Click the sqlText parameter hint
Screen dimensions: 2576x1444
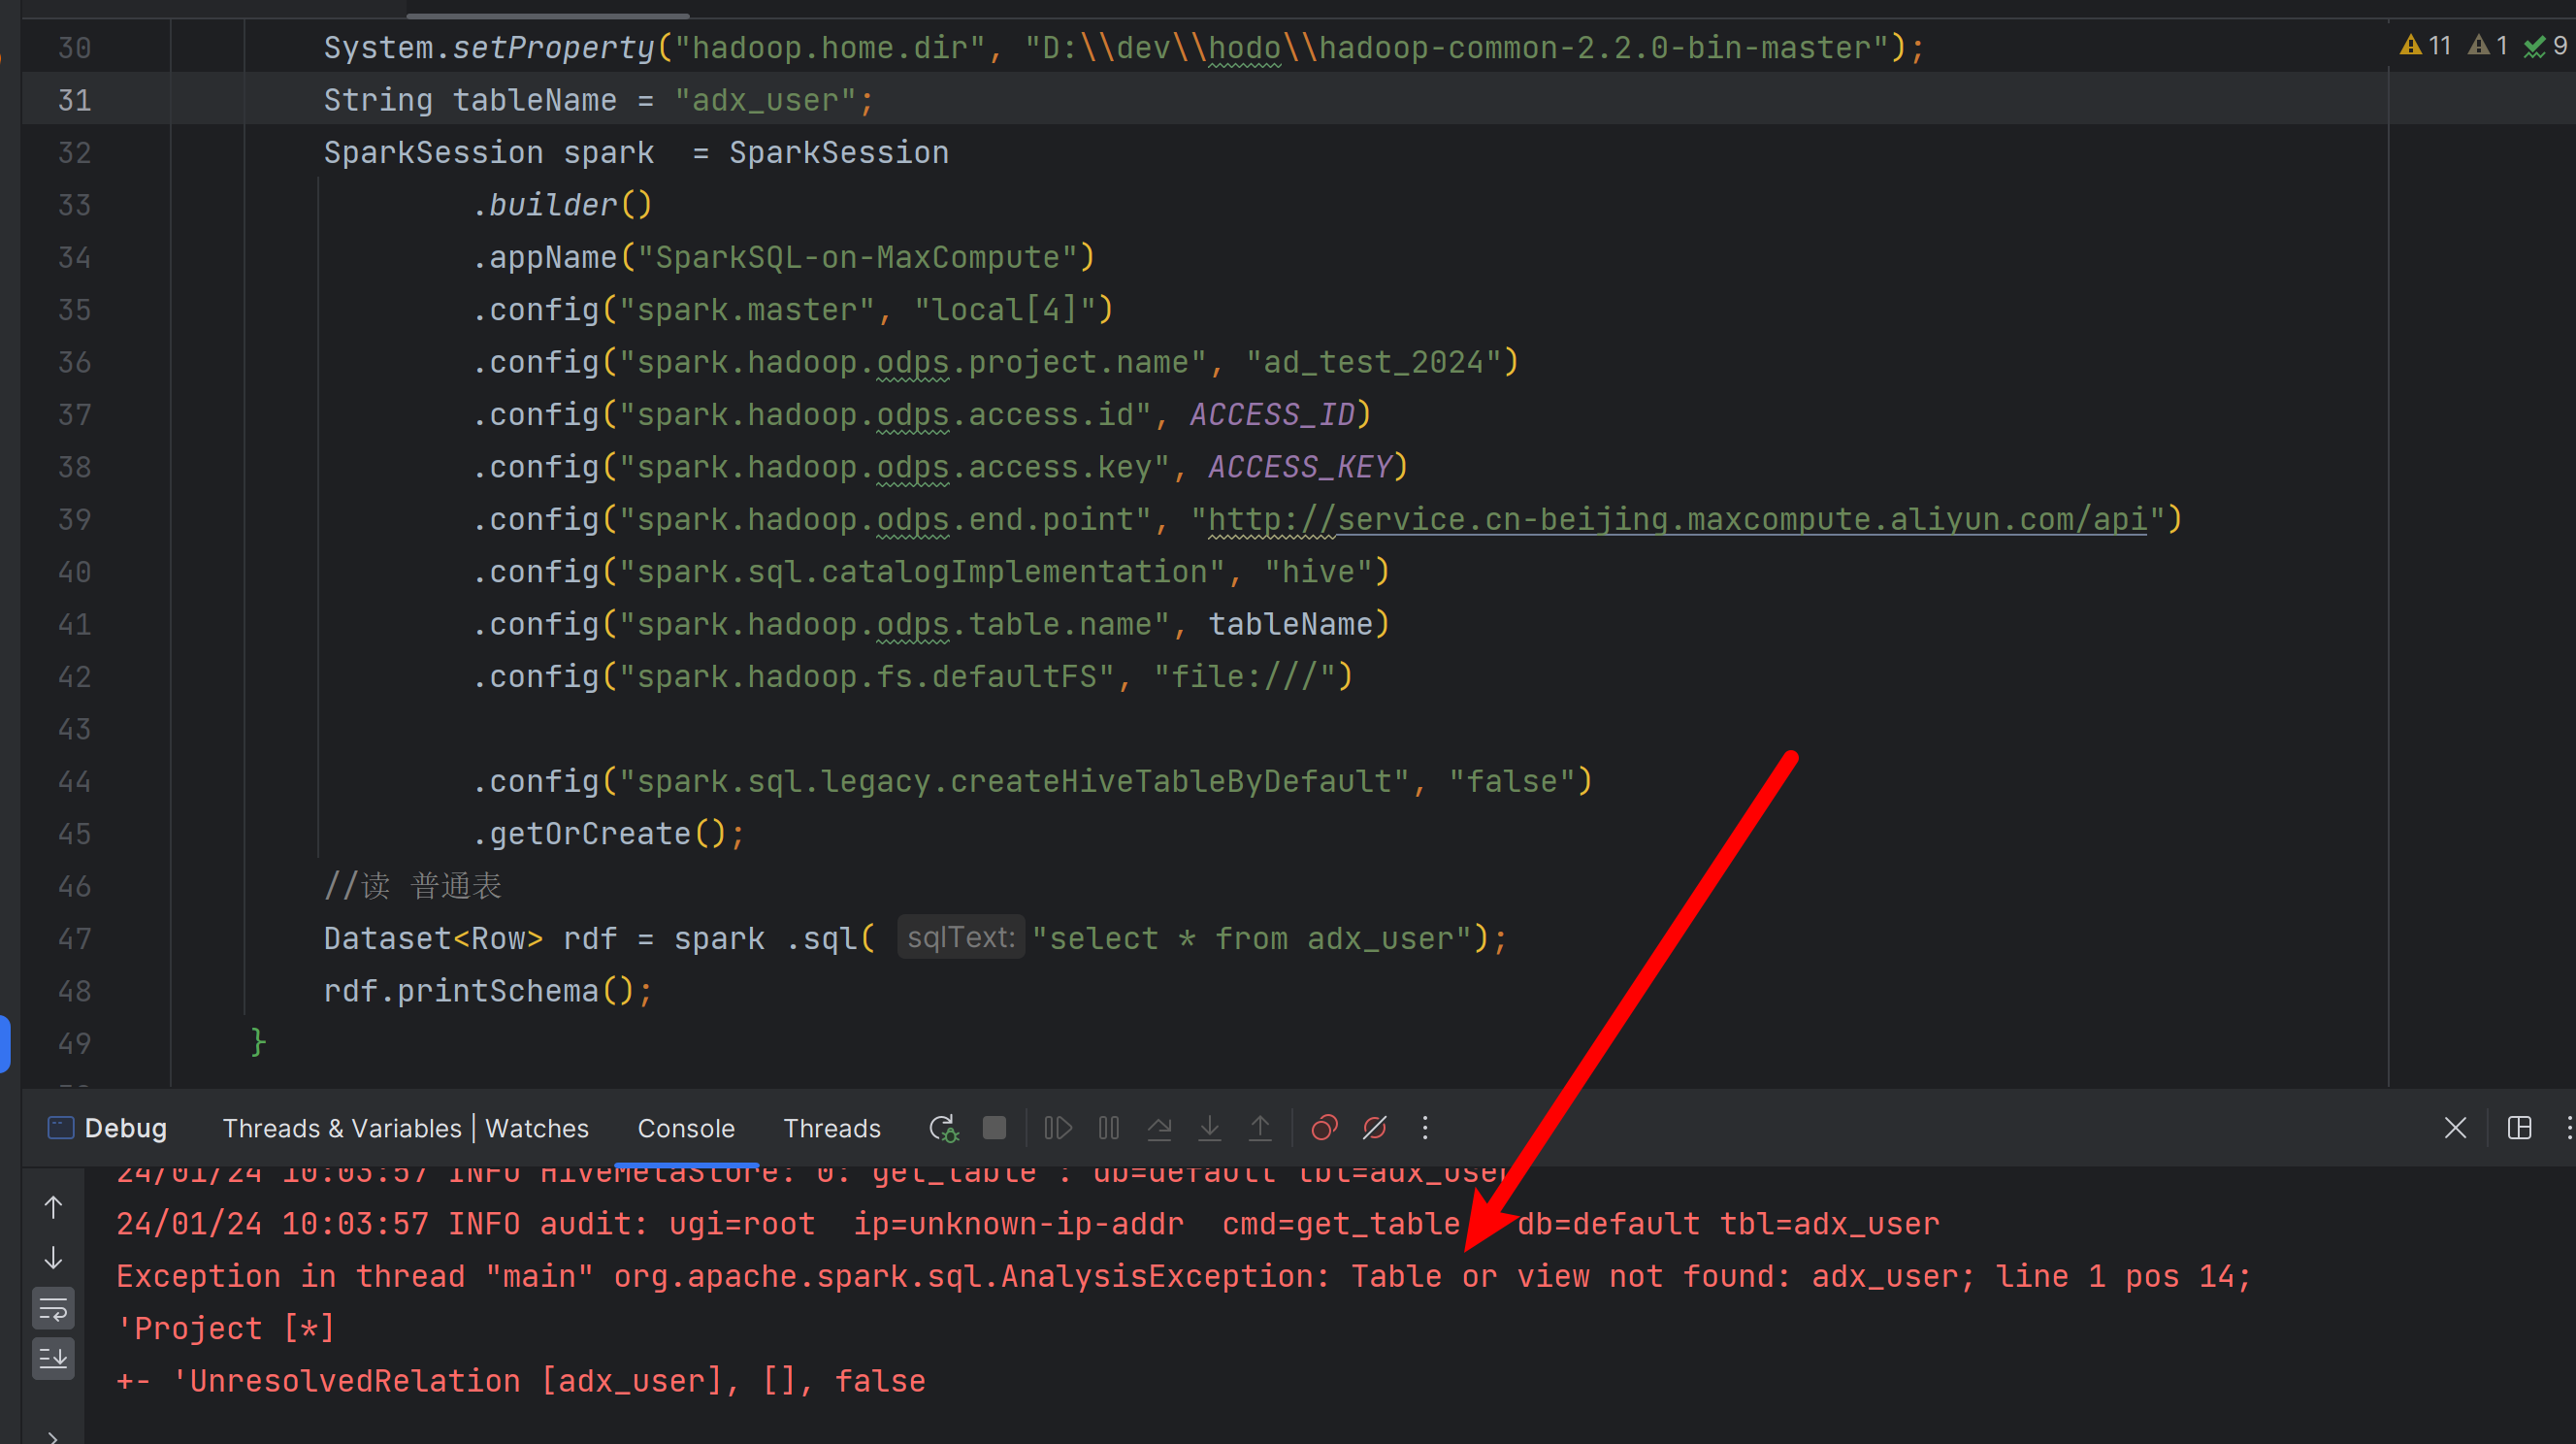tap(960, 937)
